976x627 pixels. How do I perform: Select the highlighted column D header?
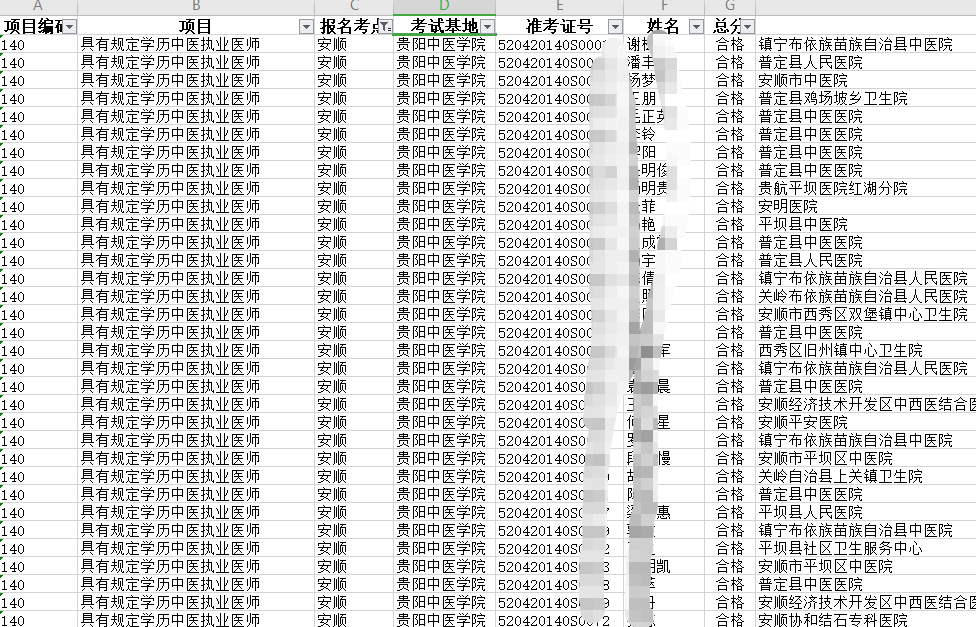point(444,7)
